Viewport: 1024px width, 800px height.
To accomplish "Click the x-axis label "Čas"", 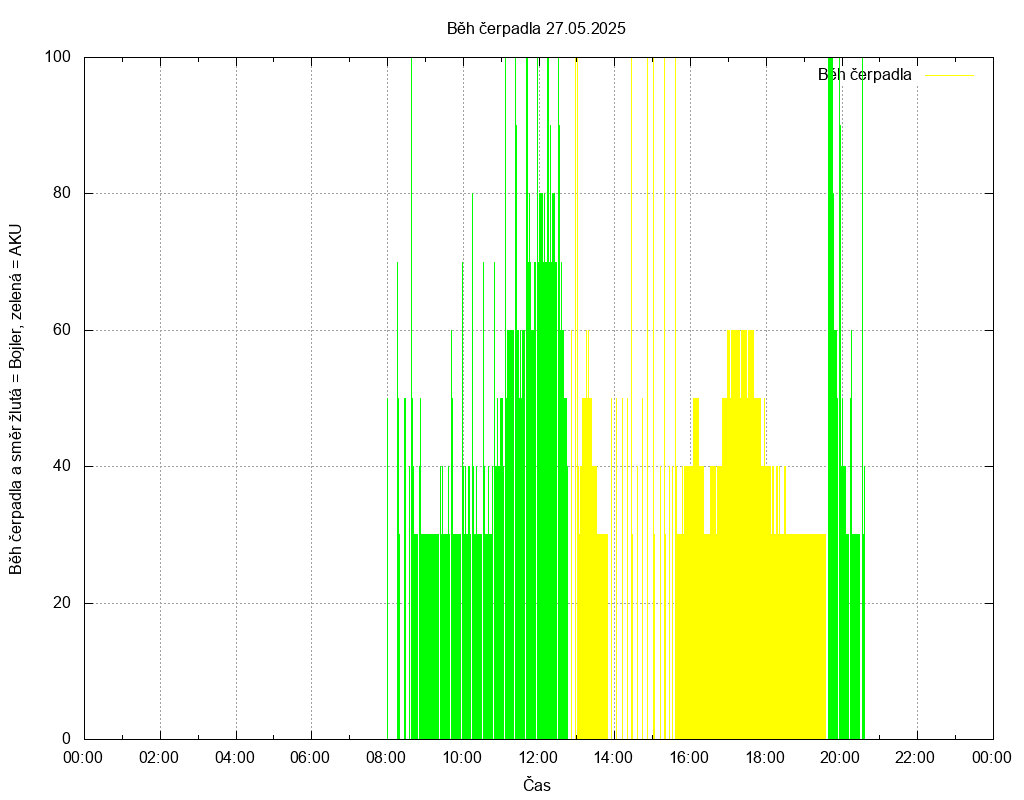I will [x=537, y=785].
